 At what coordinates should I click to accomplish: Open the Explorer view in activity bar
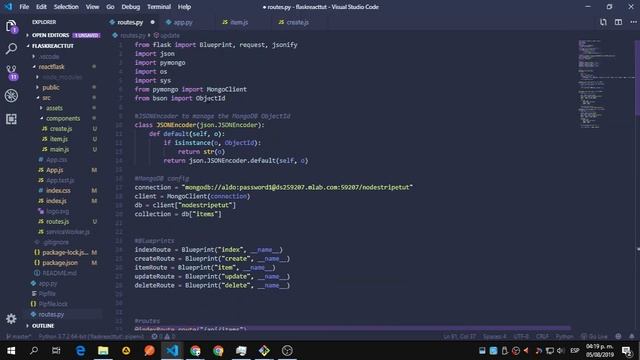point(11,27)
